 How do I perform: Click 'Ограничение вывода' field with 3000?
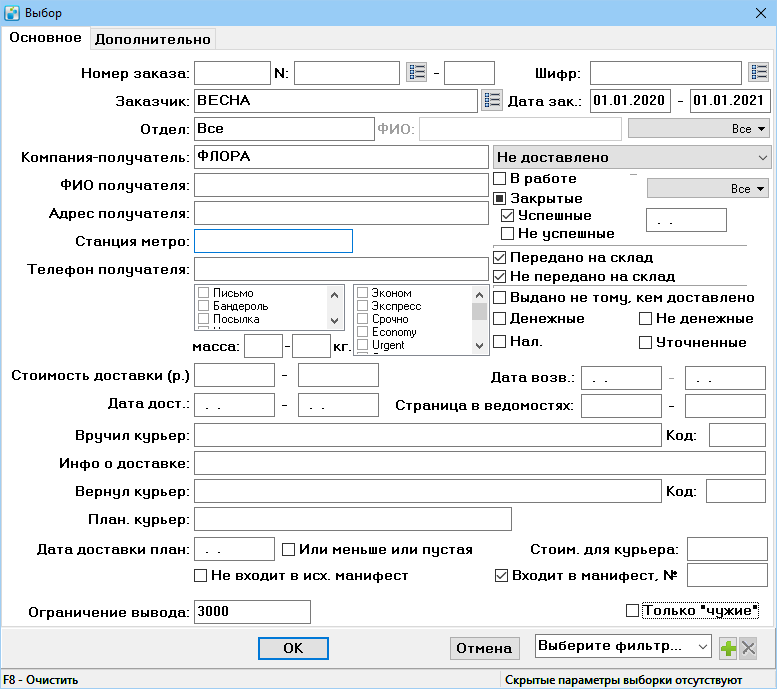point(252,612)
